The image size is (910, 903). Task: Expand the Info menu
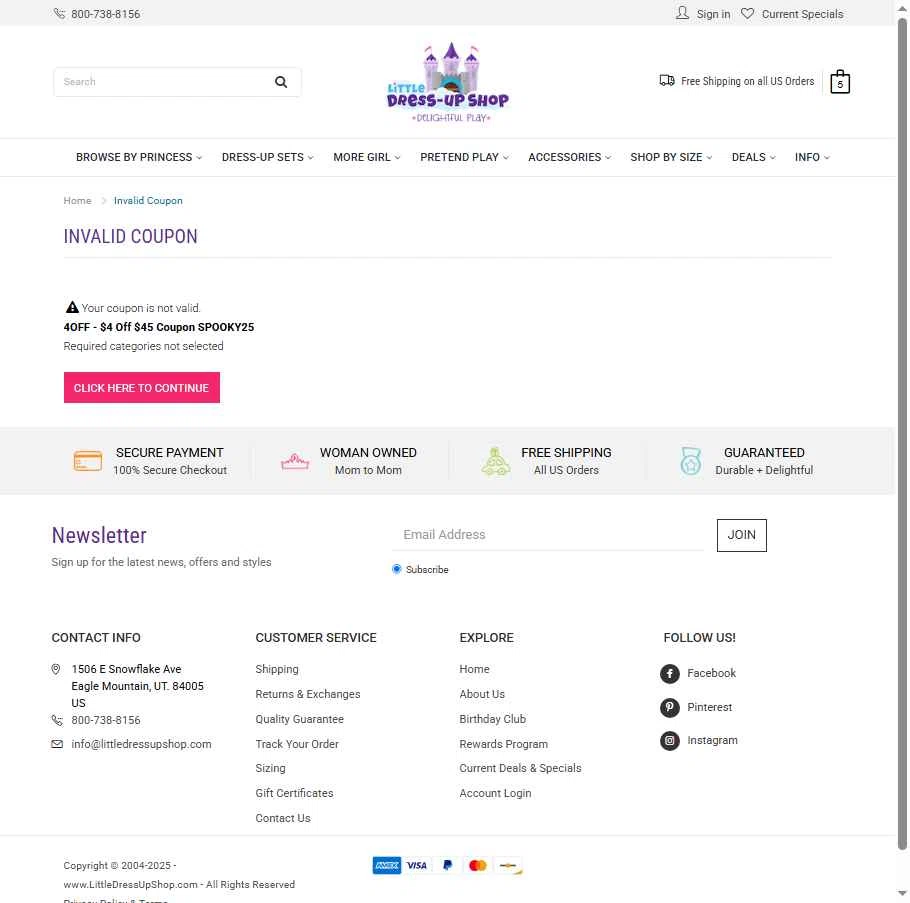coord(812,157)
